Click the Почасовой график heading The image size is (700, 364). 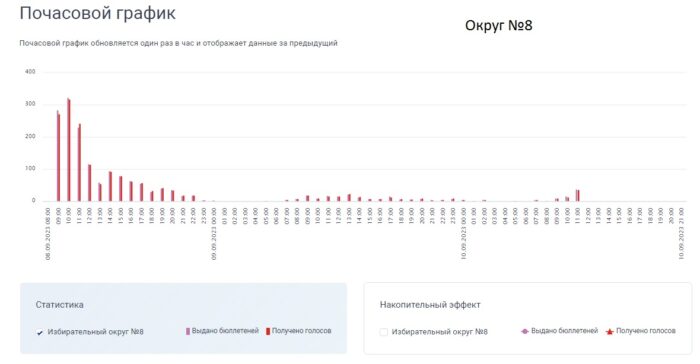click(98, 13)
